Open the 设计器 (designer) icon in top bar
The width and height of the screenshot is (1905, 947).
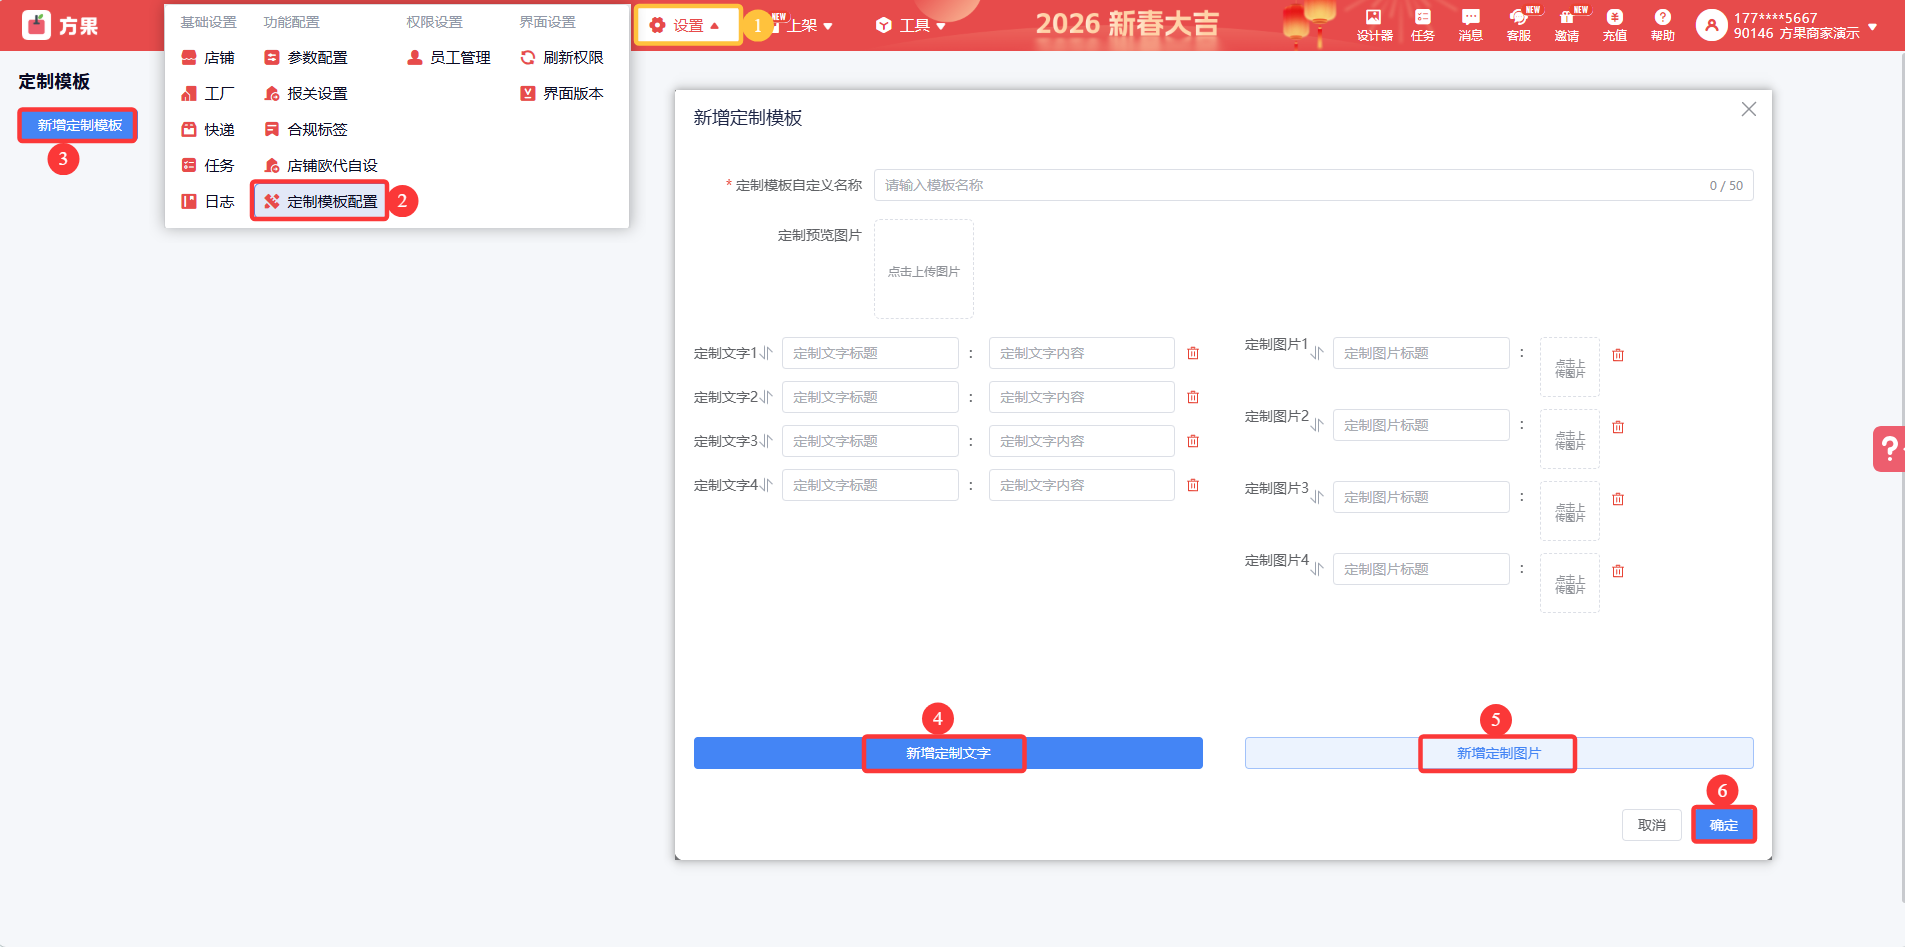click(x=1374, y=25)
